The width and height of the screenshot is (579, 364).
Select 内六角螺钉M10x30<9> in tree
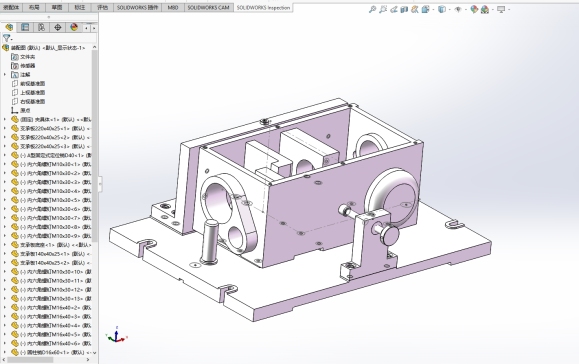51,236
